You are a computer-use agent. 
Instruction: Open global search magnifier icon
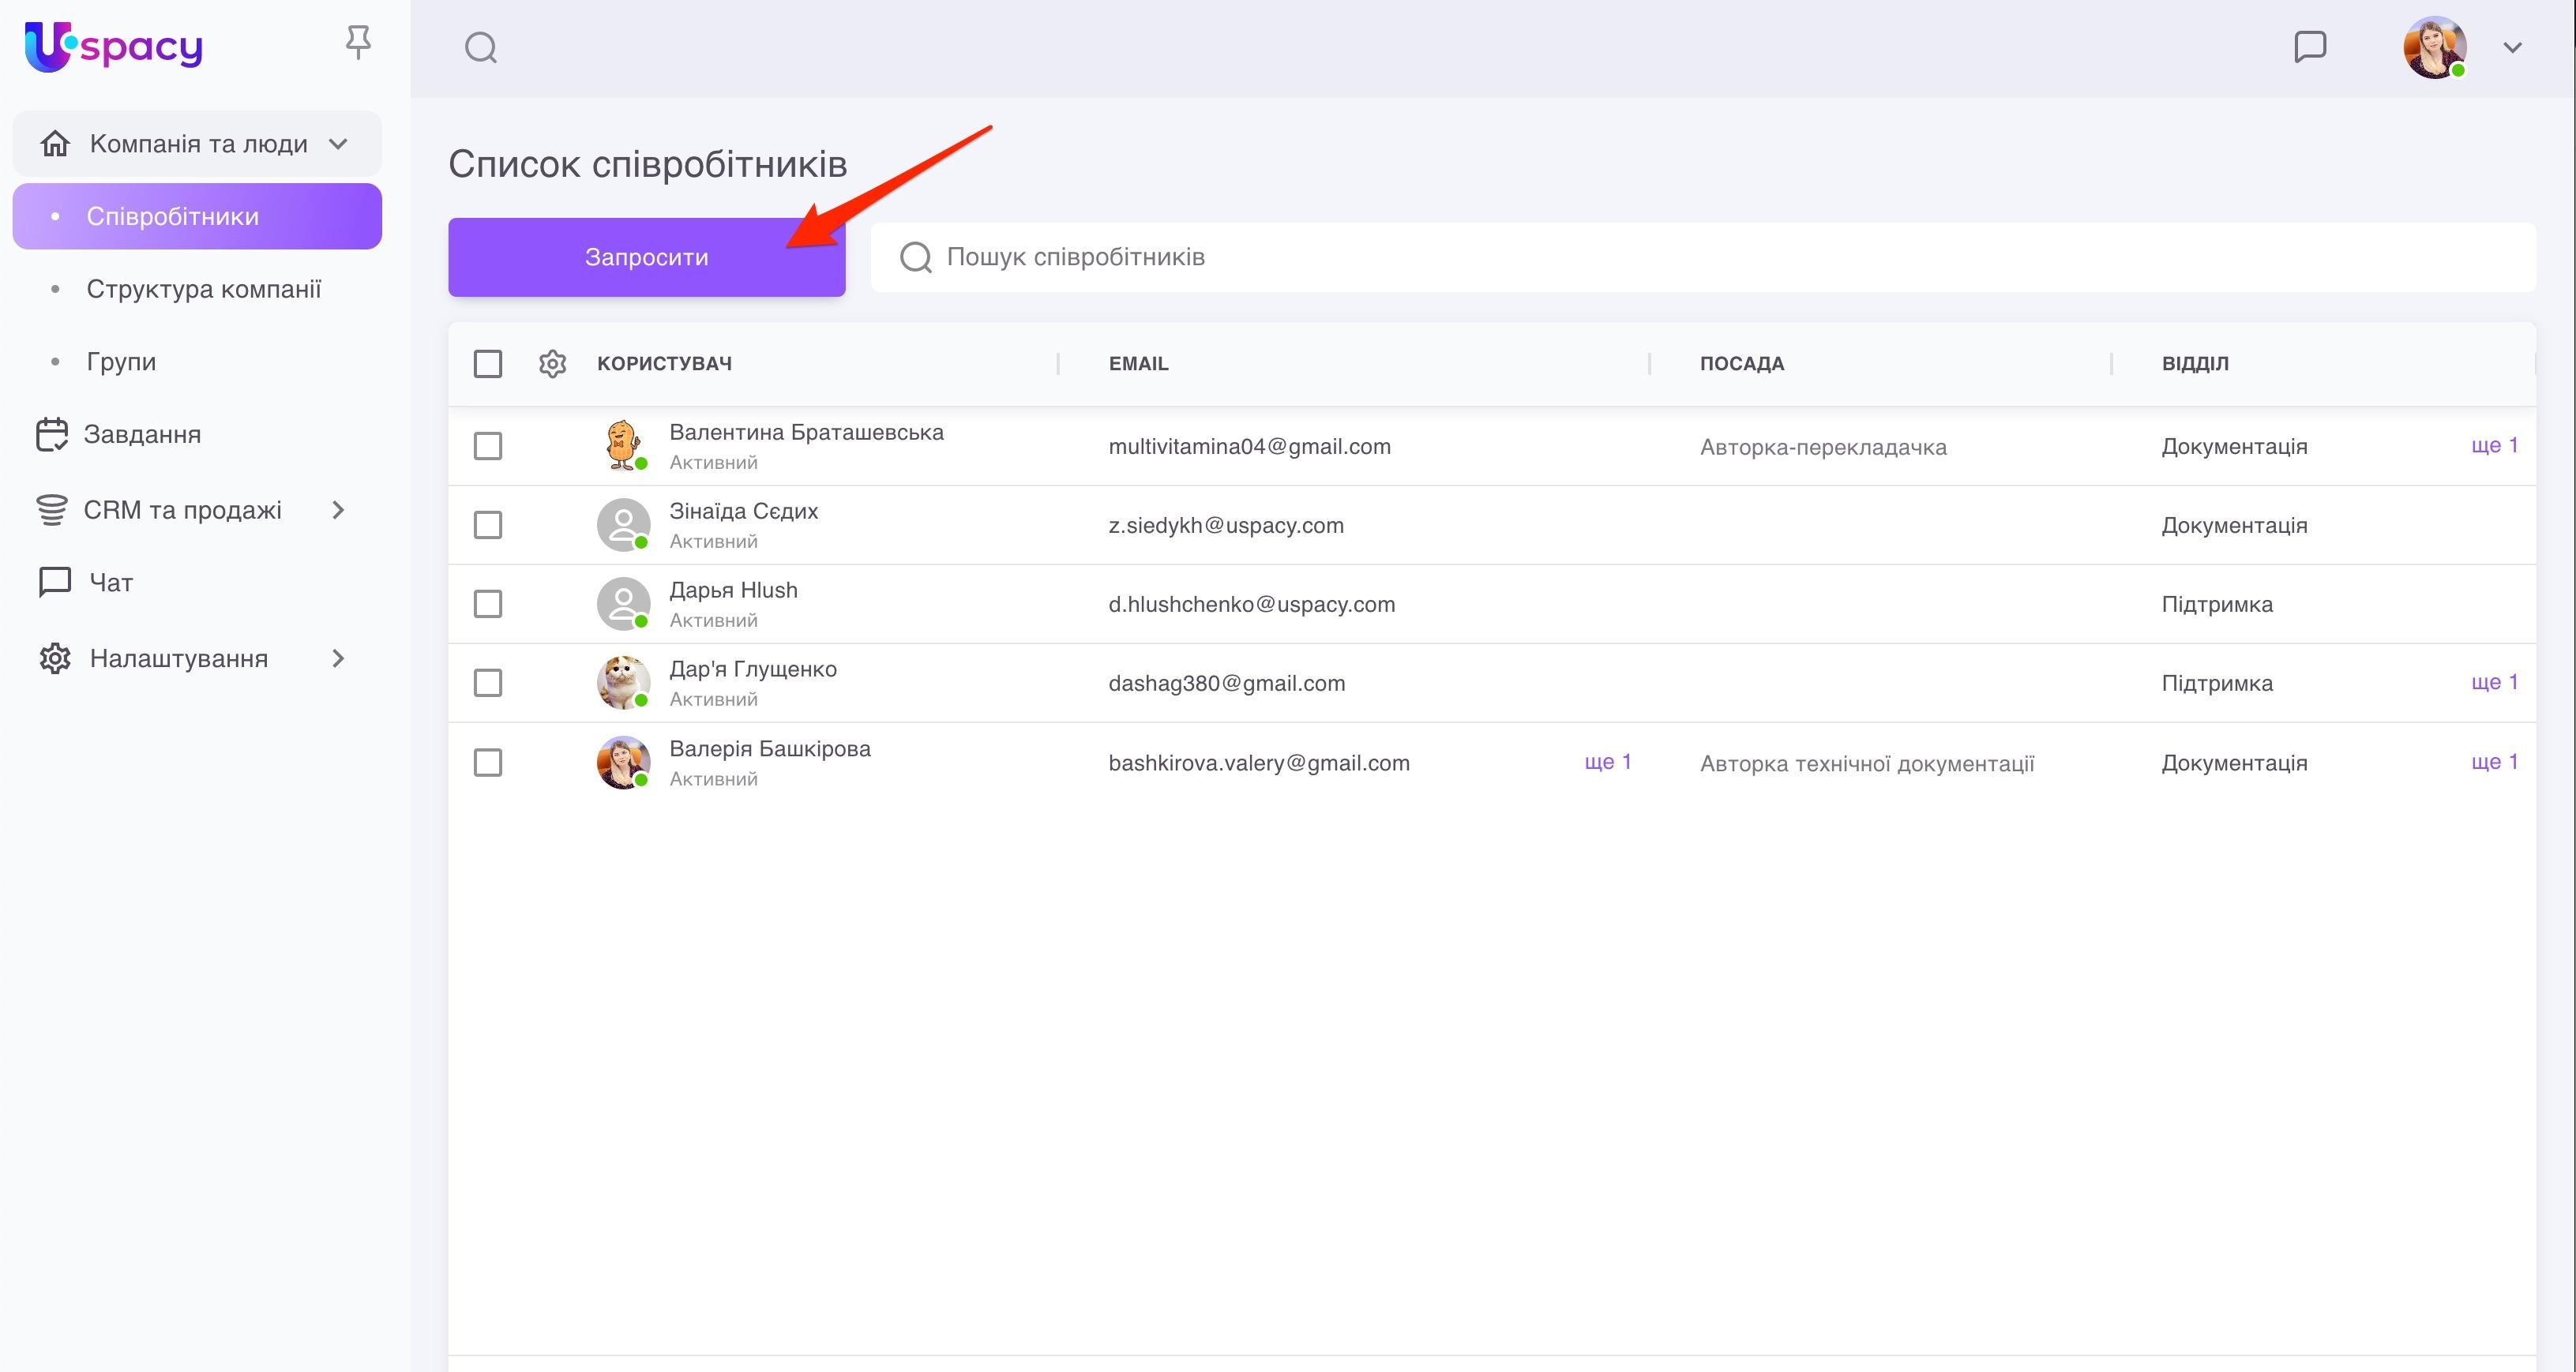(481, 47)
